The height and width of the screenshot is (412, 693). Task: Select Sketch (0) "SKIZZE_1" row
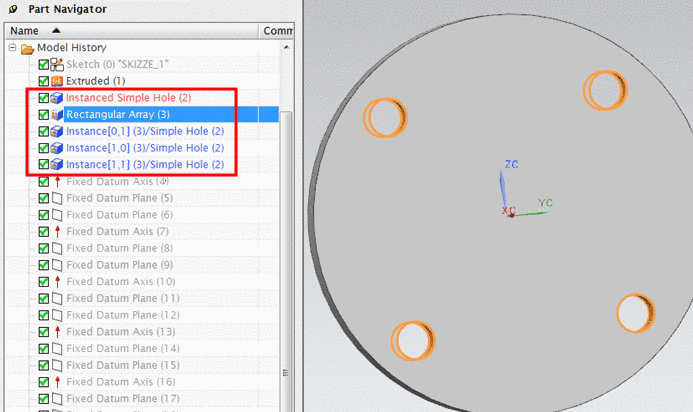(117, 65)
